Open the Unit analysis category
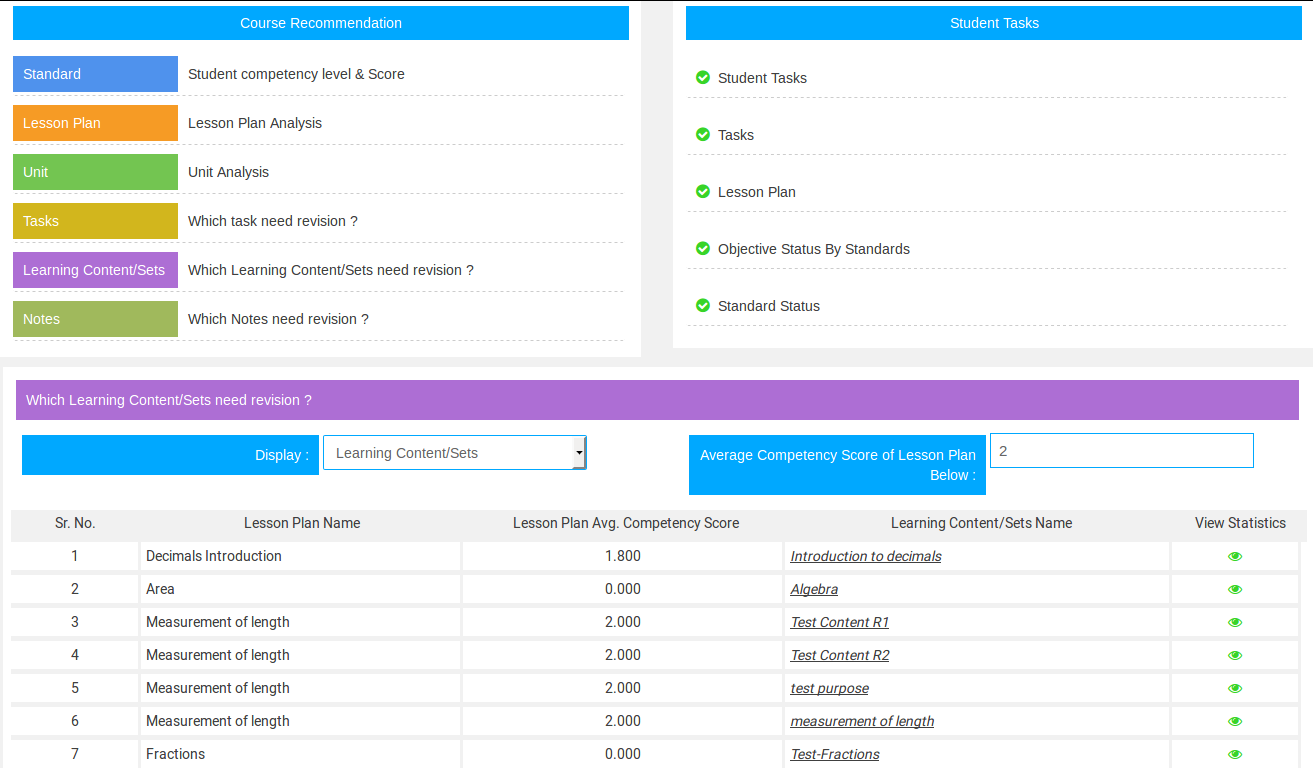Image resolution: width=1313 pixels, height=768 pixels. (95, 172)
